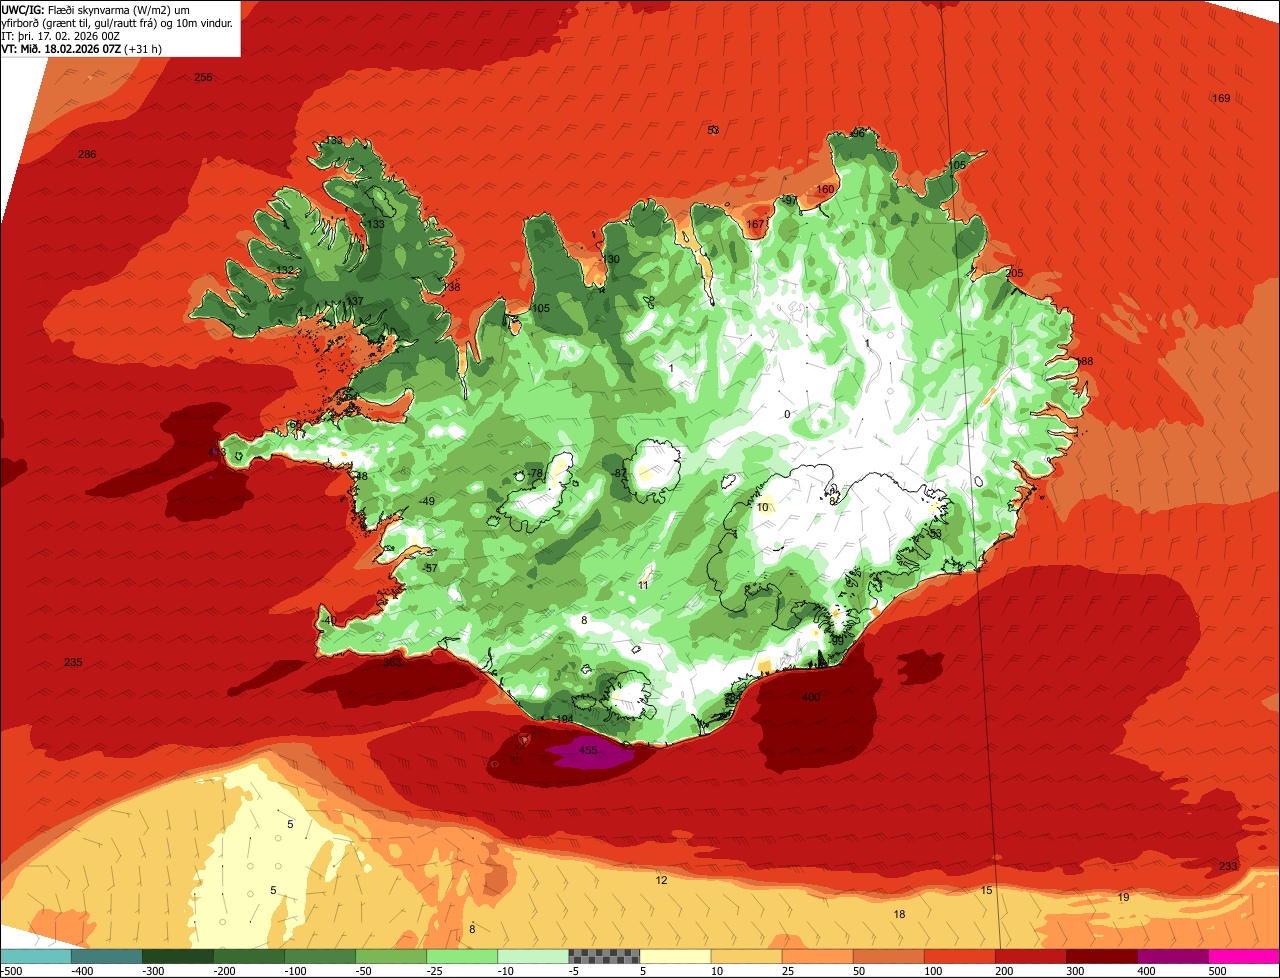Click the legend label -500
This screenshot has height=978, width=1280.
12,971
